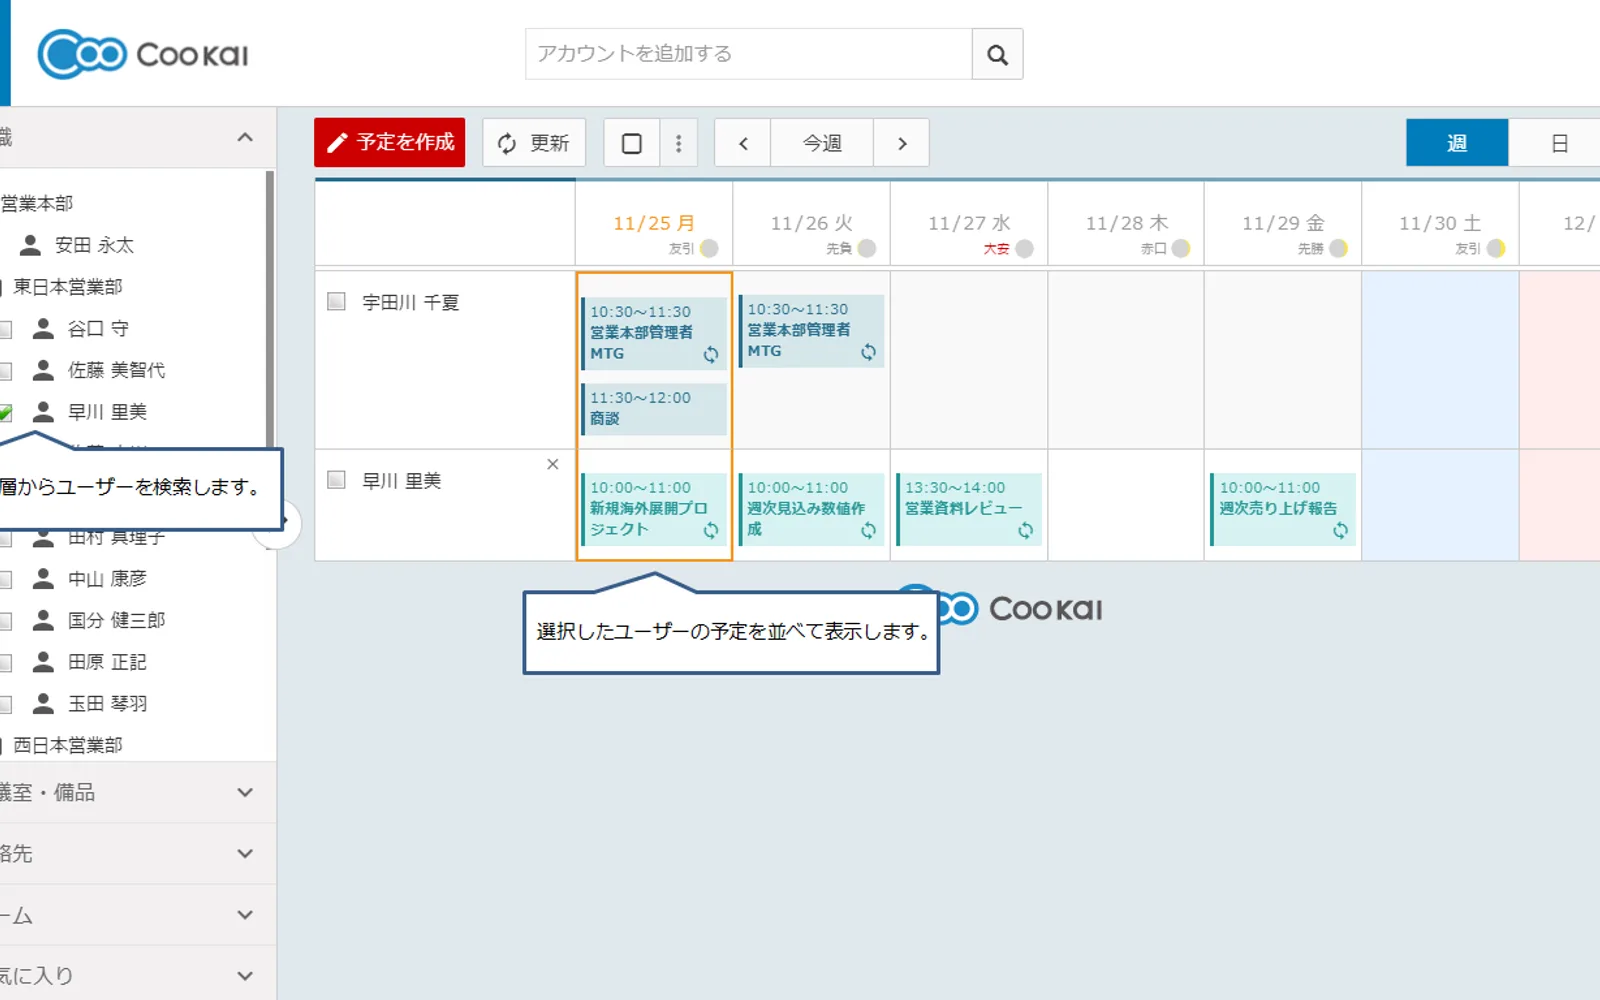Select 田原 正記 in the user list
The width and height of the screenshot is (1600, 1000).
[107, 662]
